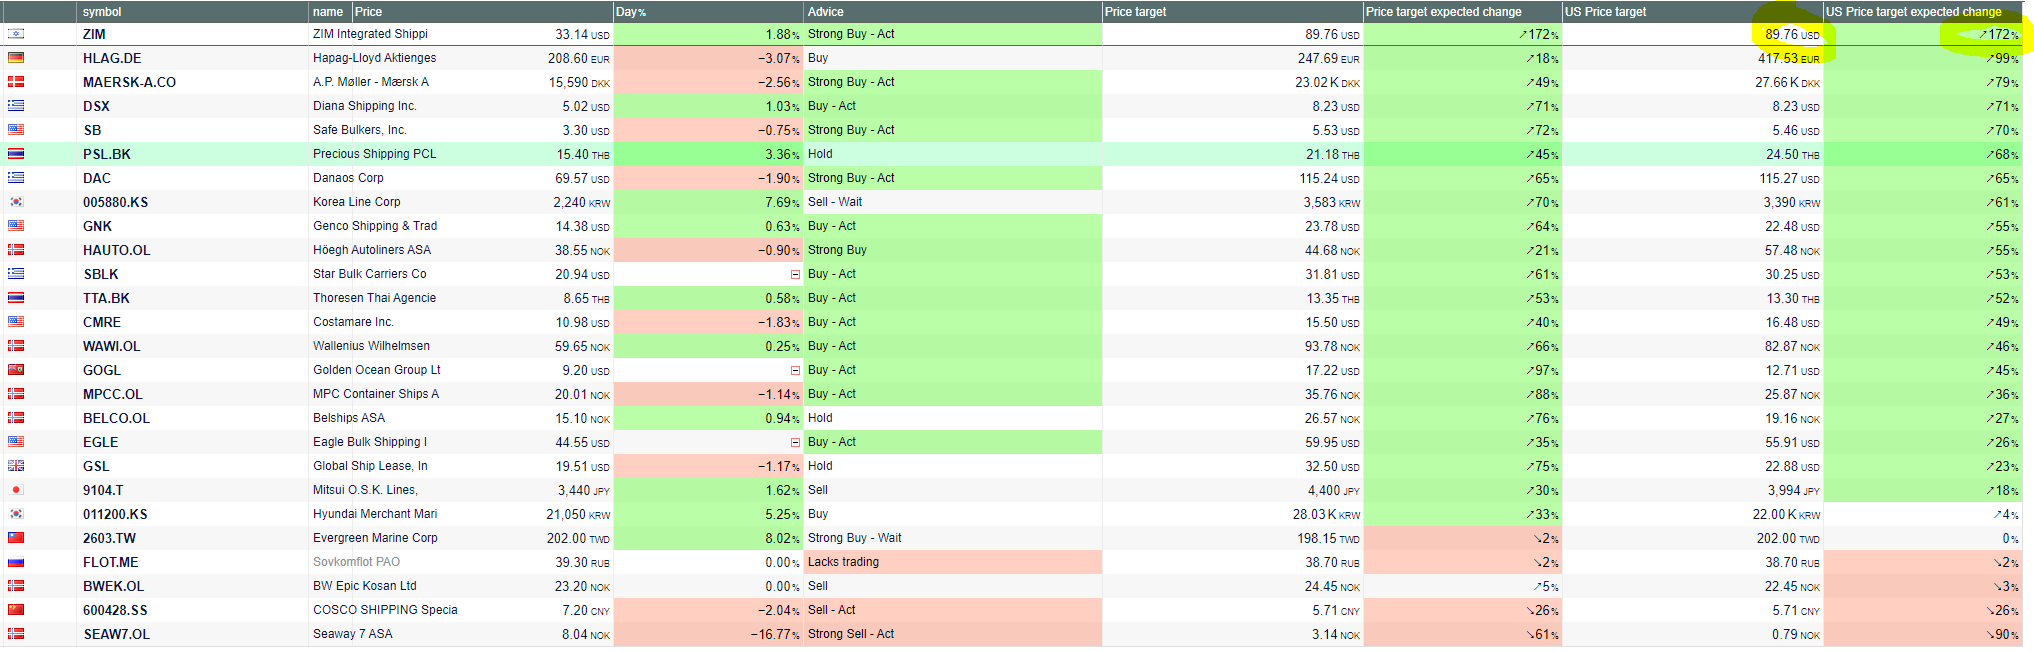Click the US Price target expected change header
This screenshot has width=2034, height=651.
(x=1922, y=12)
